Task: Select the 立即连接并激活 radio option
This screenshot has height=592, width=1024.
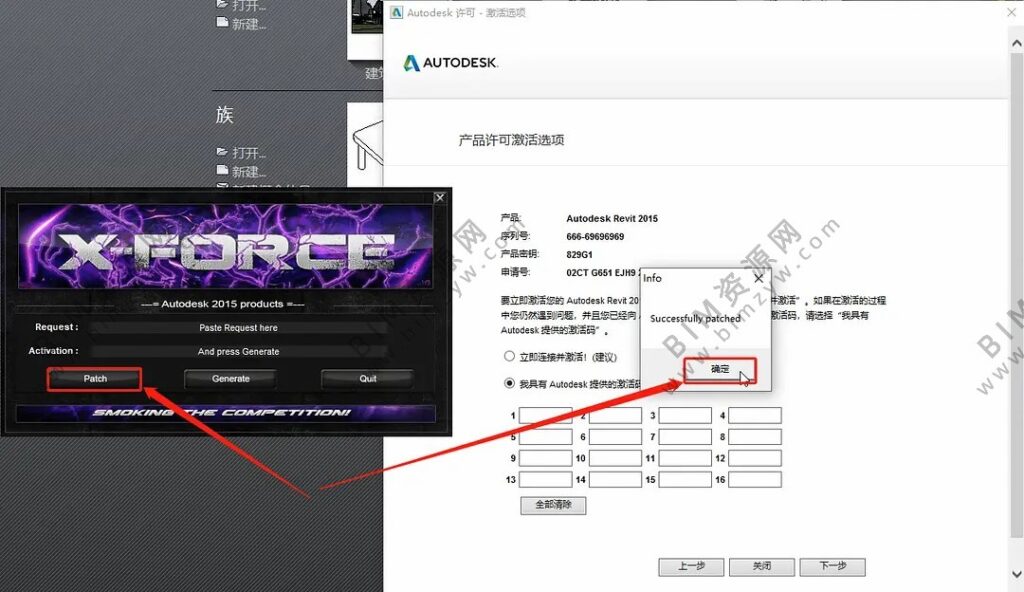Action: click(509, 356)
